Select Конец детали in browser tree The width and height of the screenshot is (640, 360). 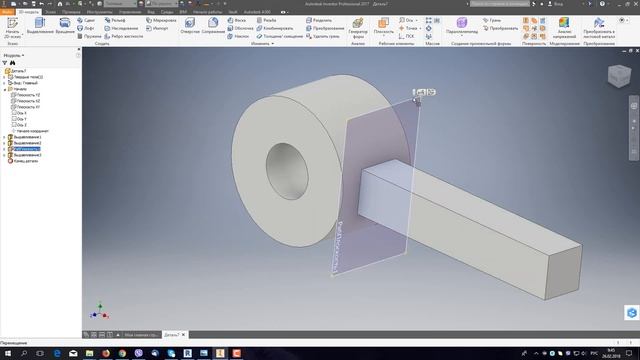tap(23, 161)
